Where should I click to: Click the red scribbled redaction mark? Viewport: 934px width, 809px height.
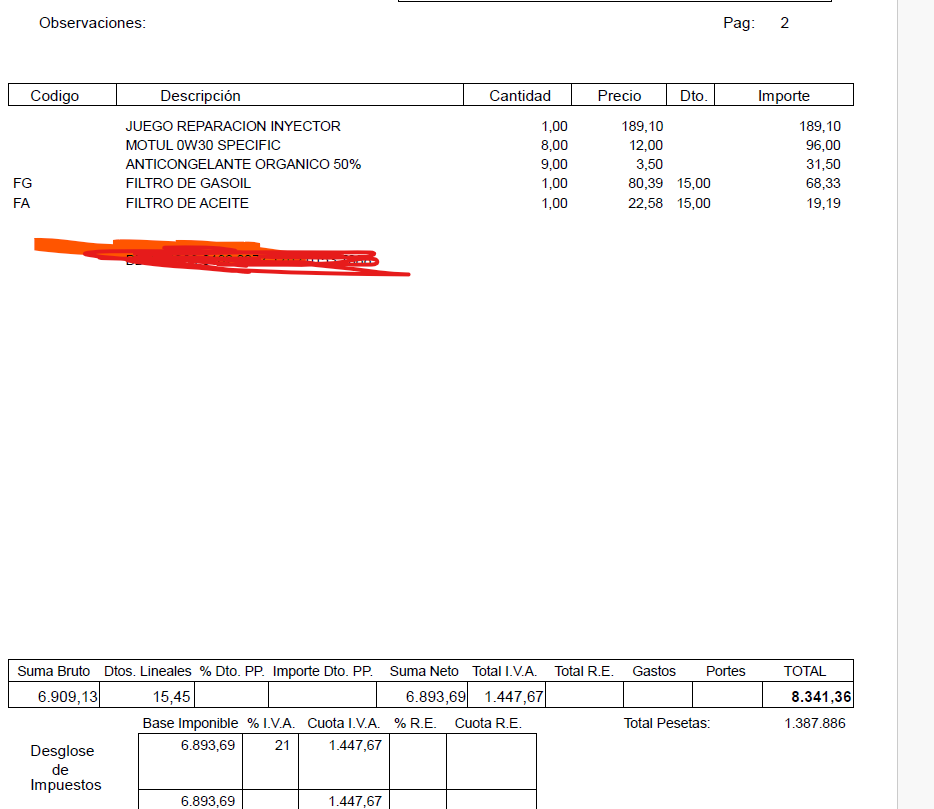click(x=230, y=256)
